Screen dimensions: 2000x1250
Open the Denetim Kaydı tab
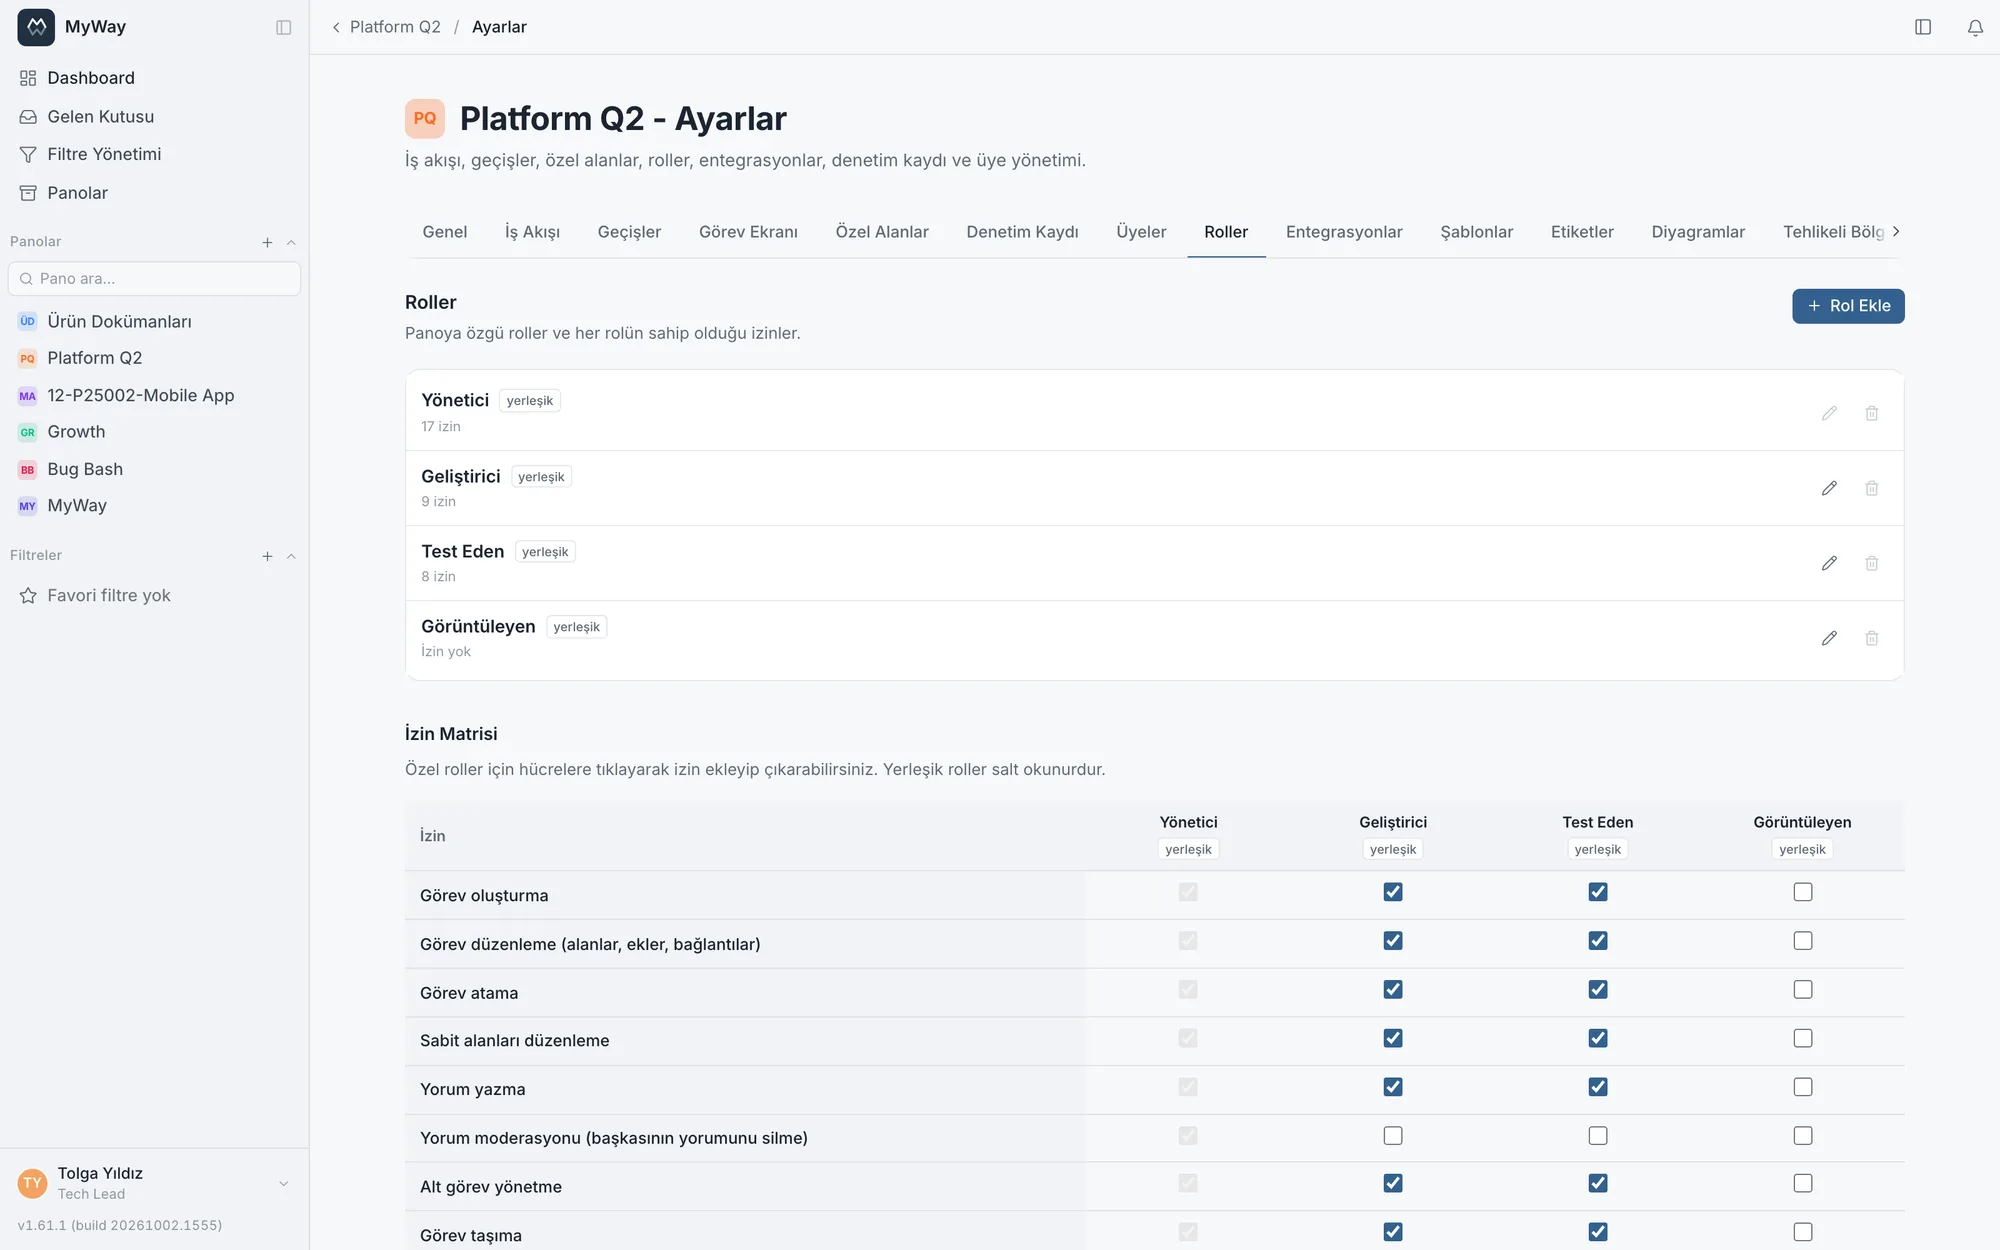[x=1022, y=232]
